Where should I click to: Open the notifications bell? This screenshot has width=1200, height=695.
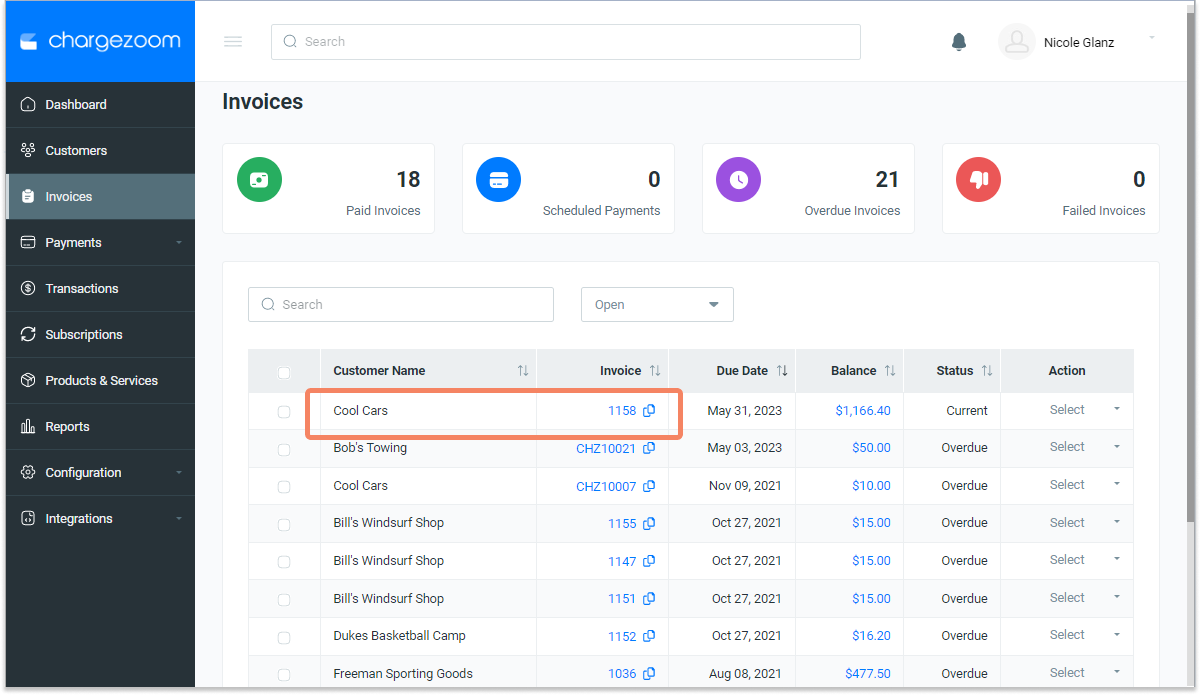point(959,42)
